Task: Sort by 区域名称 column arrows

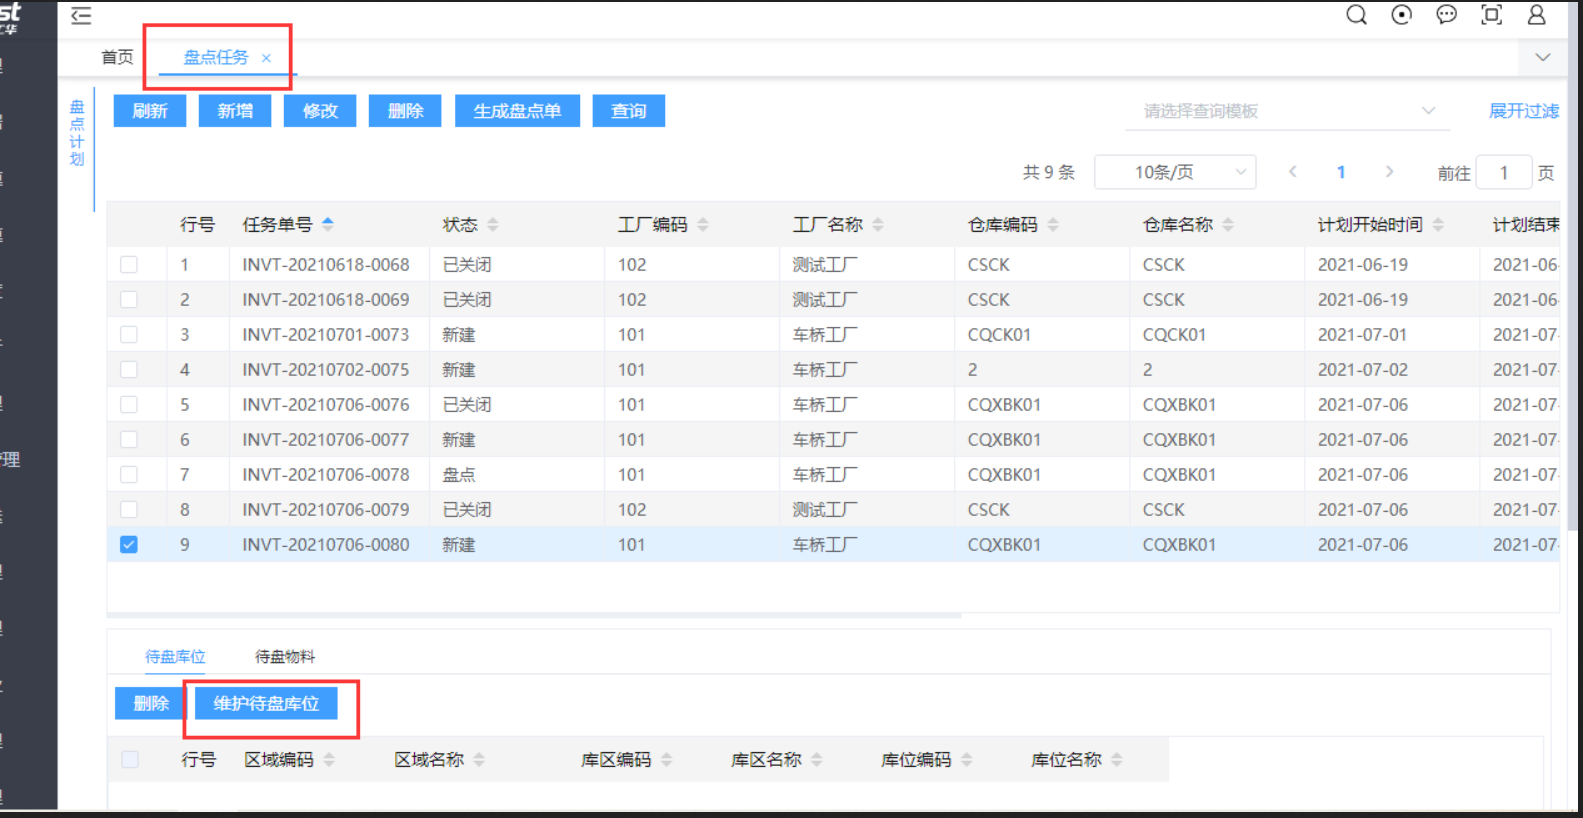Action: pyautogui.click(x=478, y=760)
